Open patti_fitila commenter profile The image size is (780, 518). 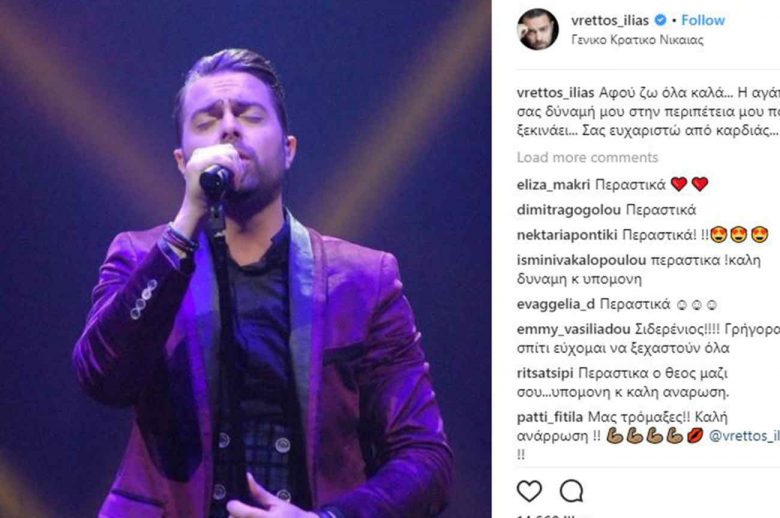550,417
